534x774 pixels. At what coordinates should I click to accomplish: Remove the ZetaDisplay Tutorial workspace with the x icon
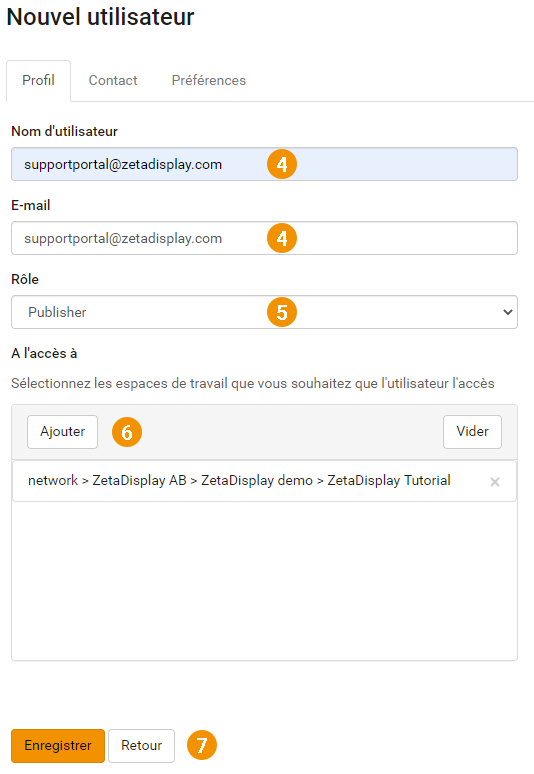coord(495,482)
